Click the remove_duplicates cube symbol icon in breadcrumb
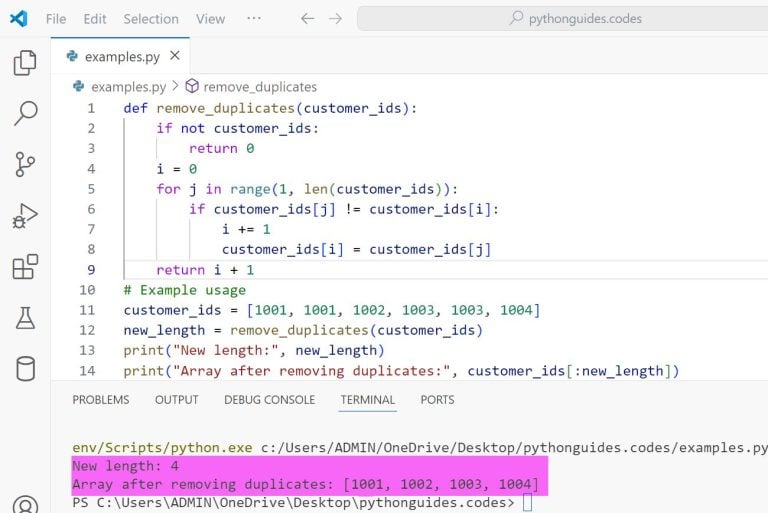768x513 pixels. pyautogui.click(x=192, y=86)
